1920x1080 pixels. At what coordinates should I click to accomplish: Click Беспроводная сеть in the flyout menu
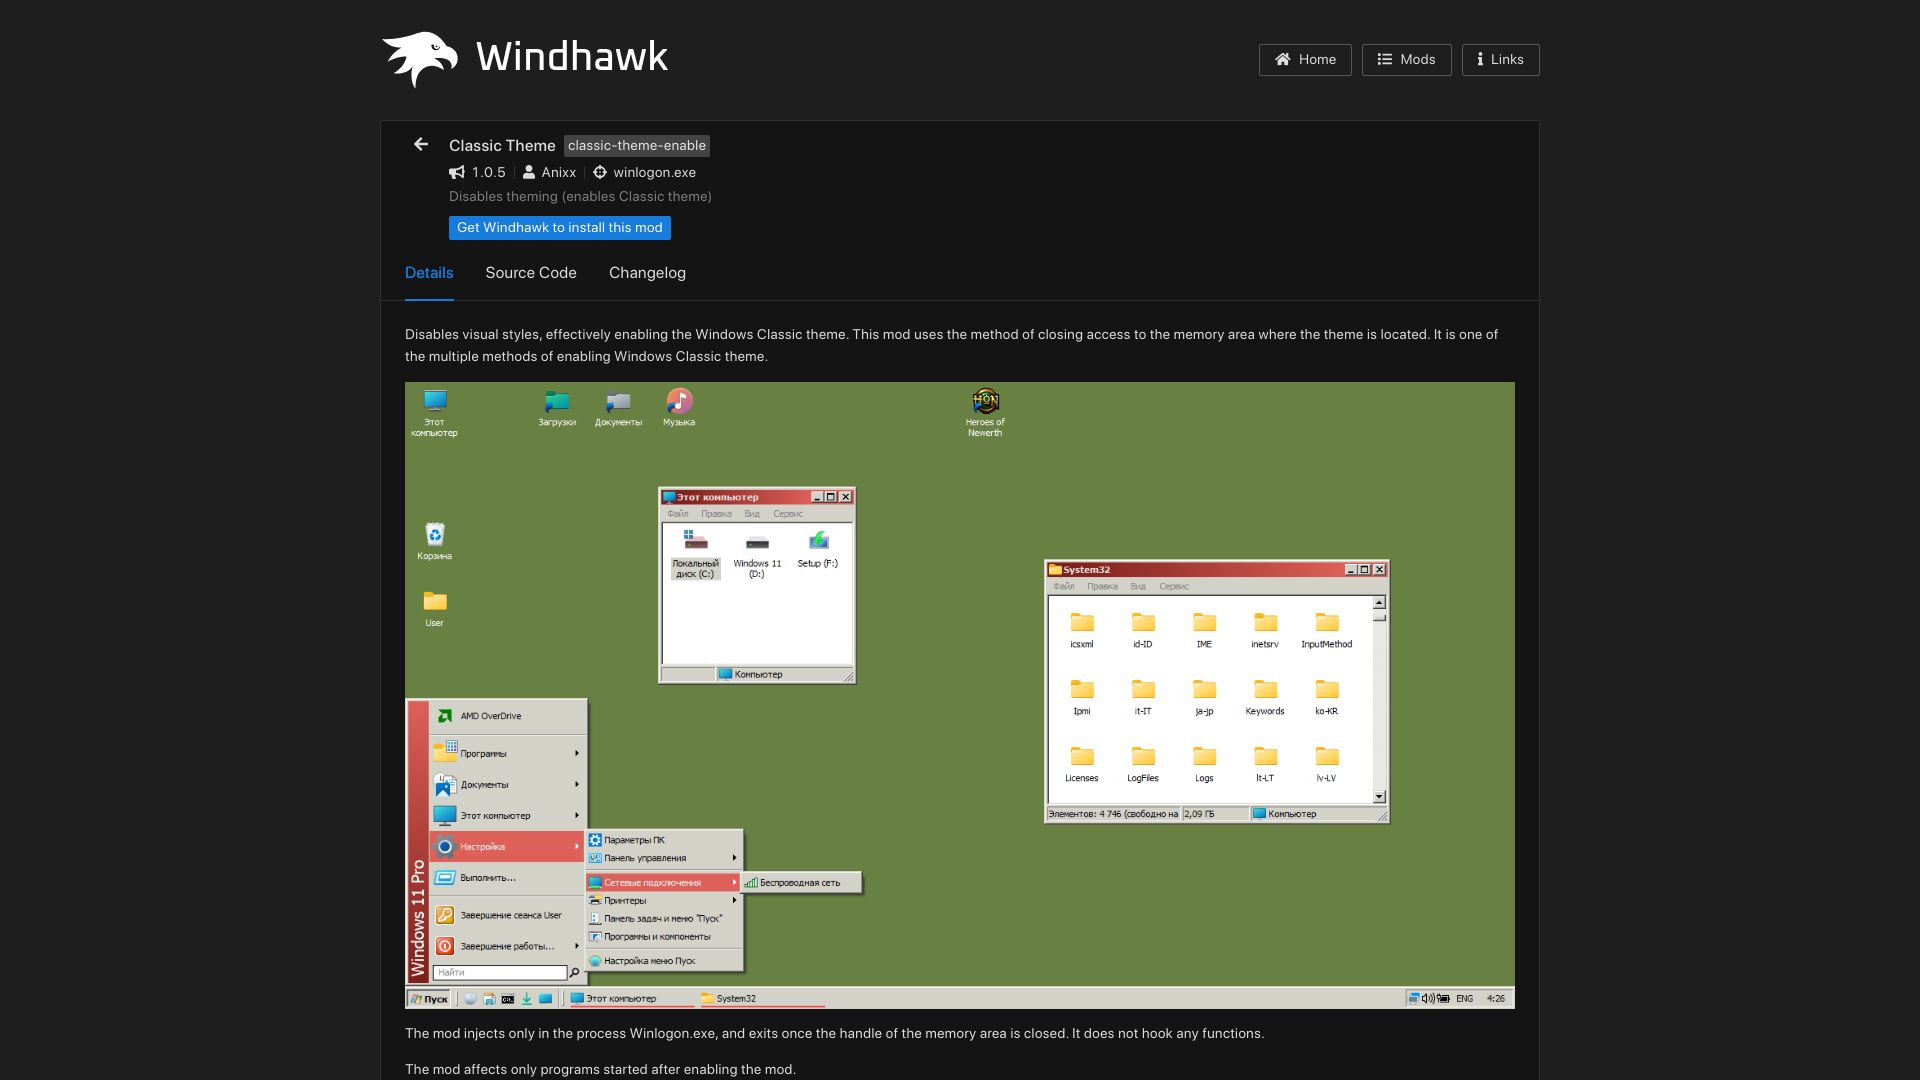[x=800, y=883]
